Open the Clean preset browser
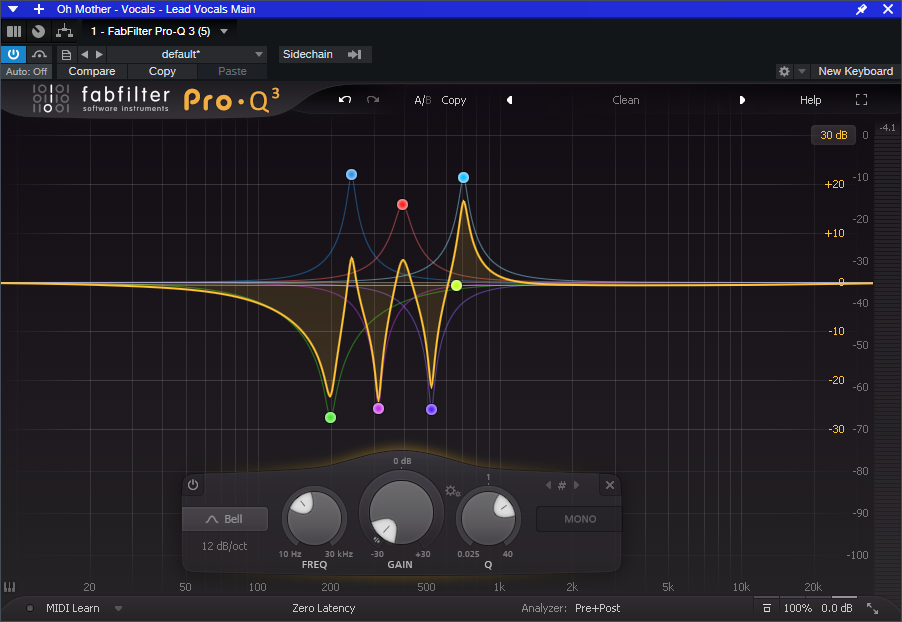 (x=625, y=100)
